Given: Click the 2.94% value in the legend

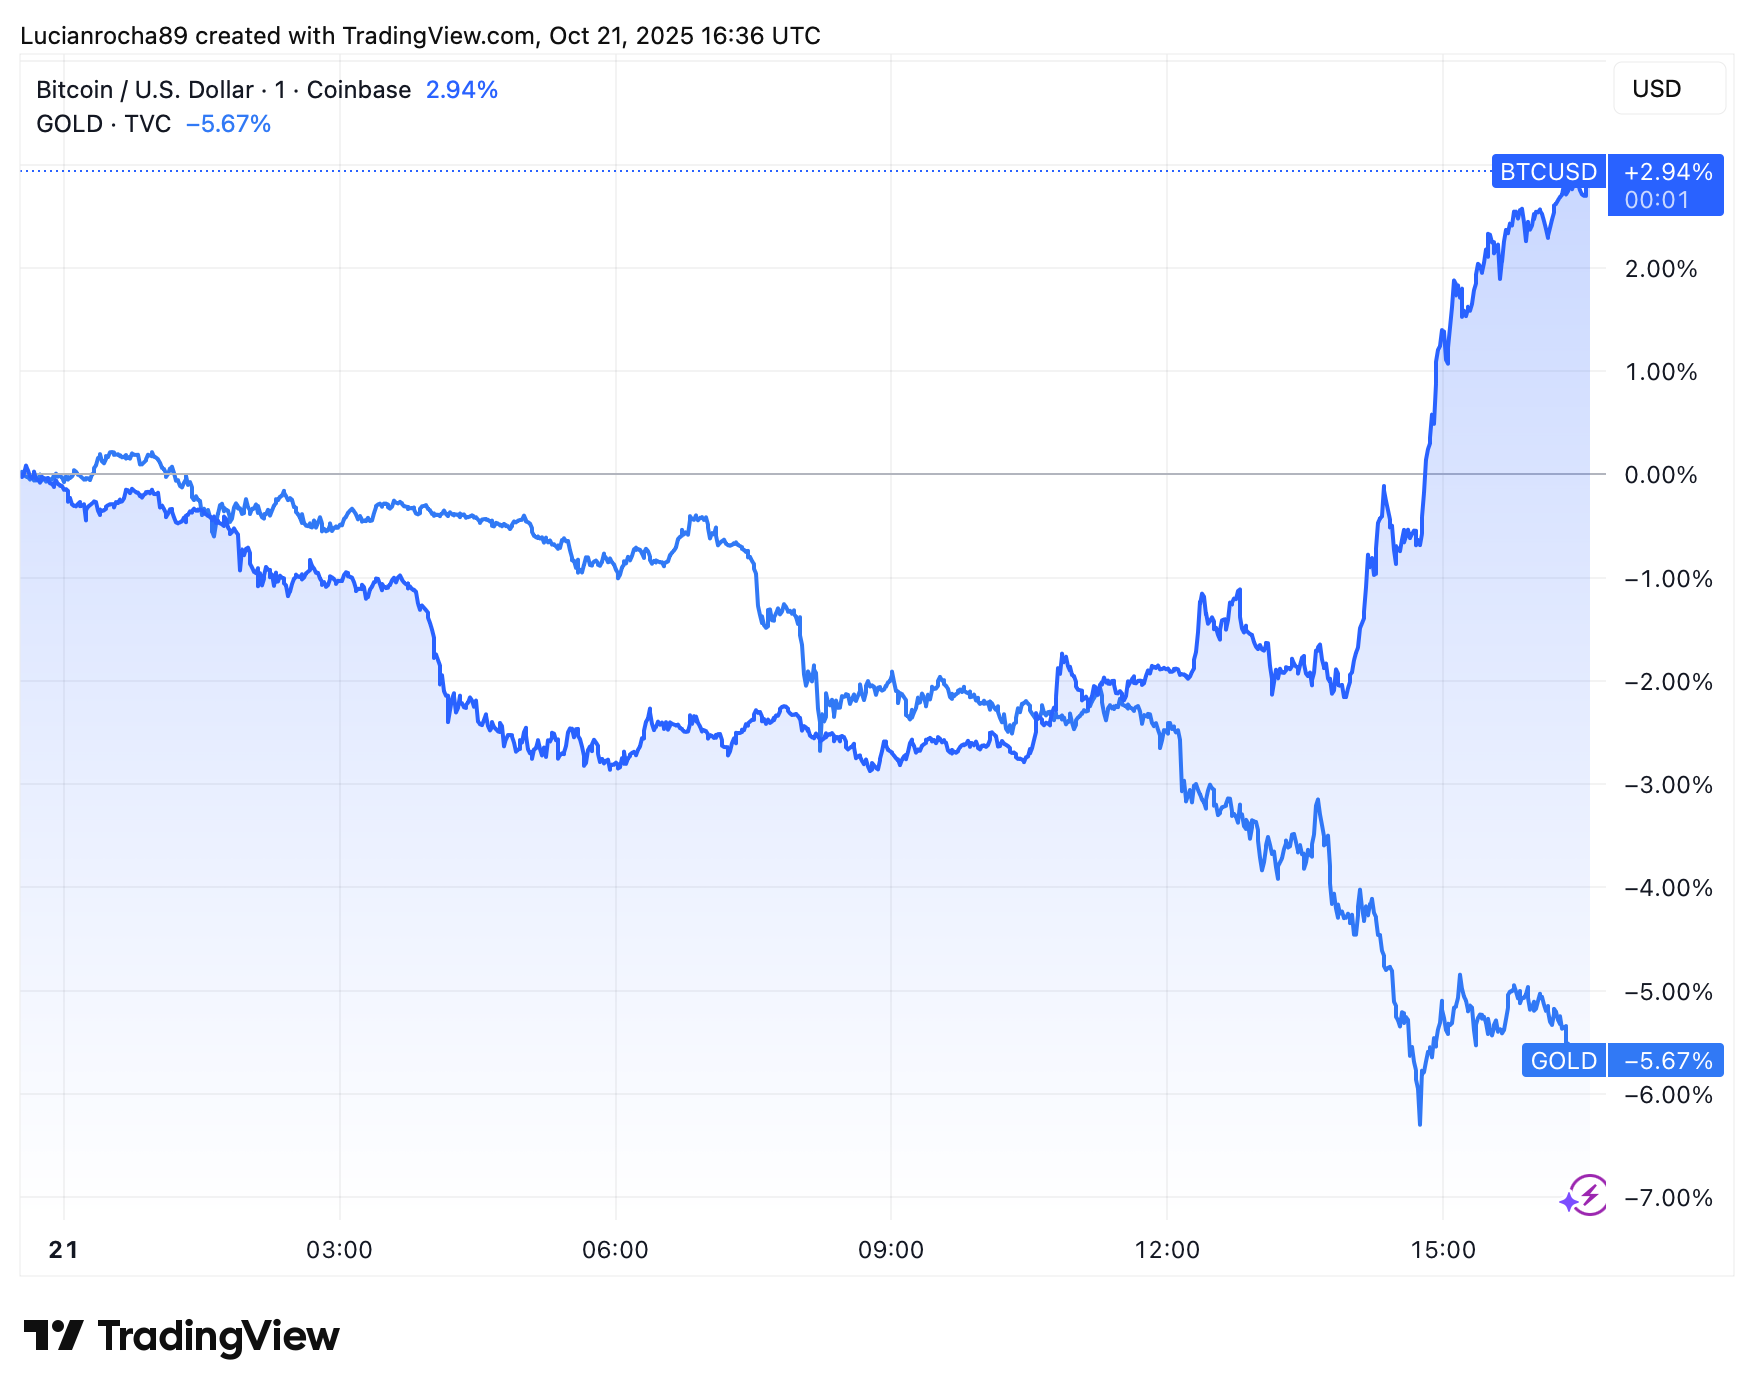Looking at the screenshot, I should pyautogui.click(x=462, y=90).
